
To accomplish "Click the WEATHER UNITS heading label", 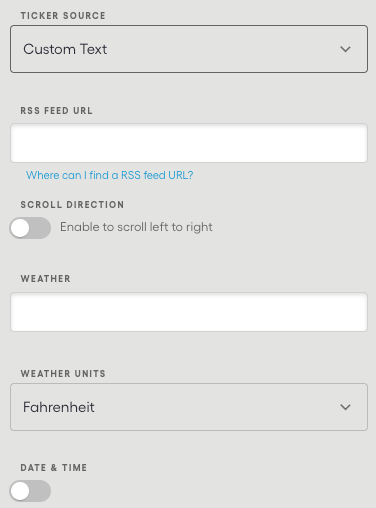I will 63,374.
